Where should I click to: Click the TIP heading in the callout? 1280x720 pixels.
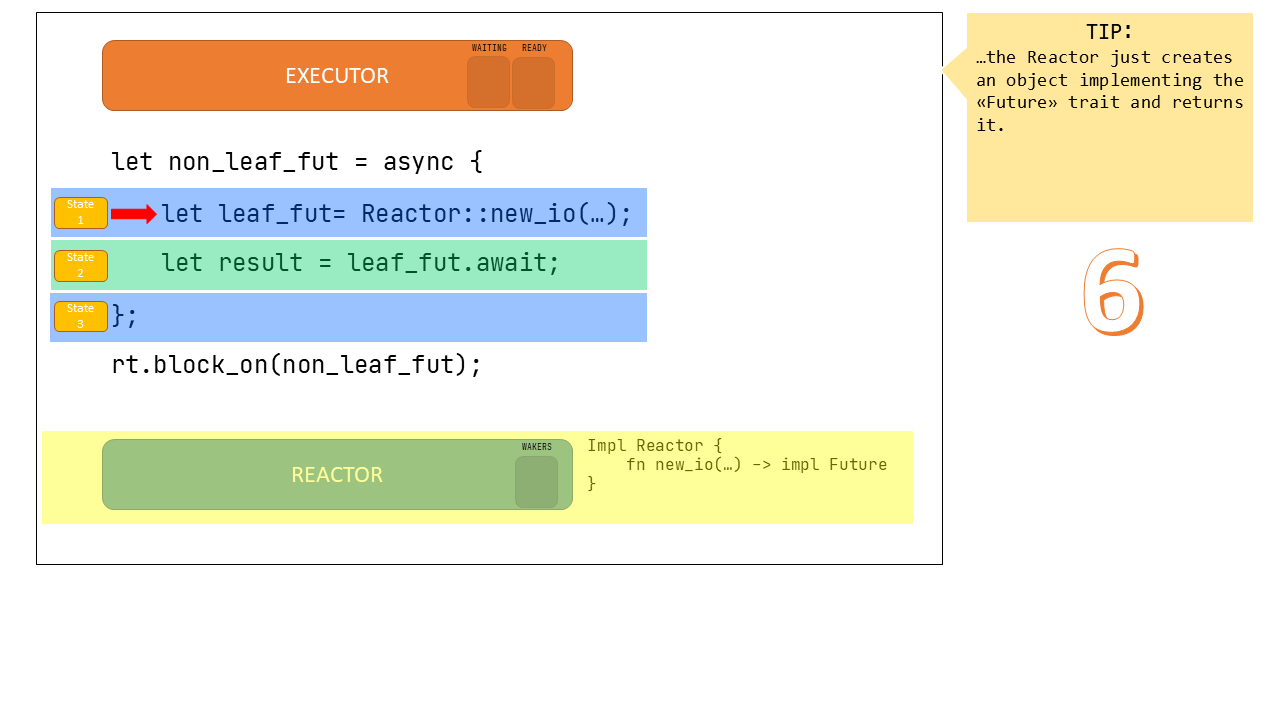click(1109, 31)
